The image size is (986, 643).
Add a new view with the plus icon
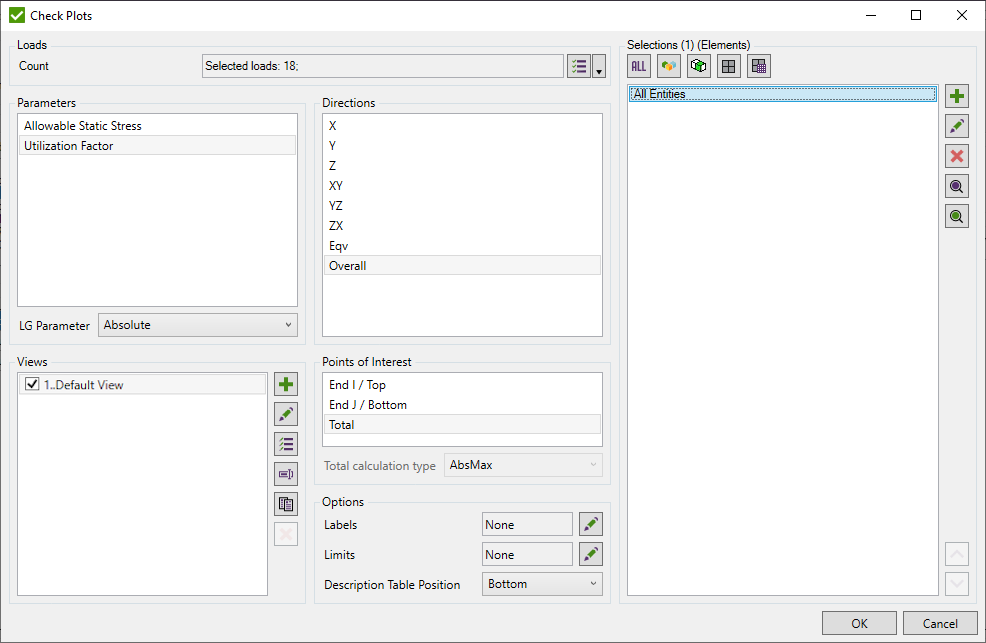coord(286,383)
